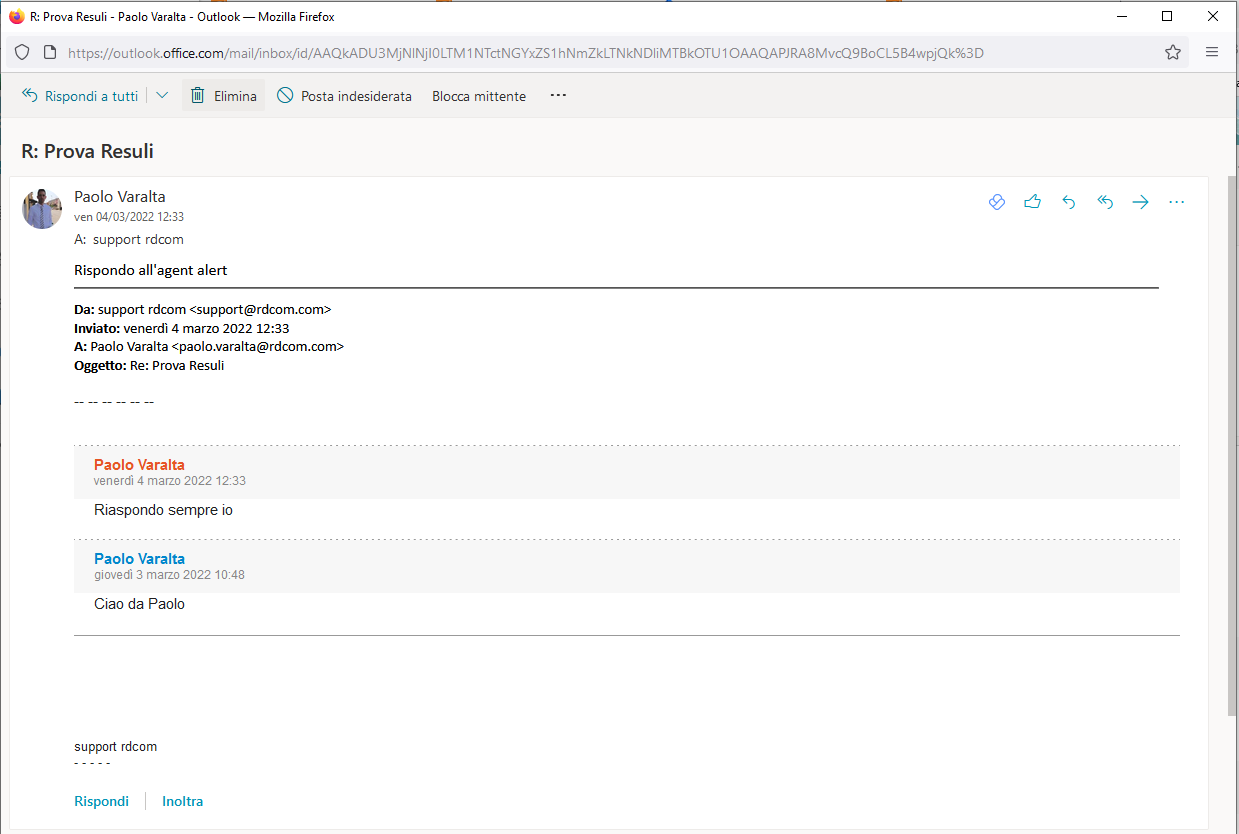The image size is (1239, 834).
Task: Open more actions ellipsis in message header
Action: coord(1177,202)
